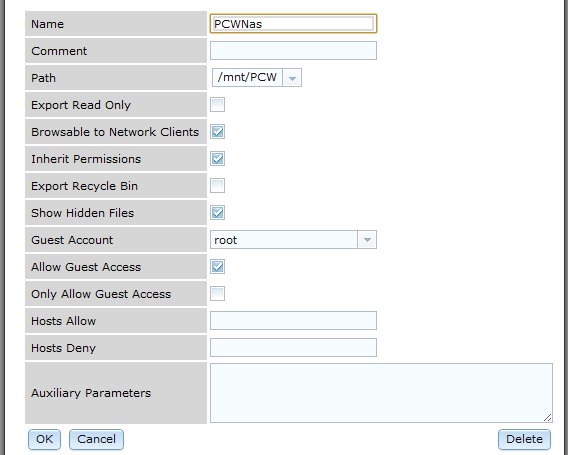Image resolution: width=568 pixels, height=455 pixels.
Task: Click the Name input field
Action: (293, 24)
